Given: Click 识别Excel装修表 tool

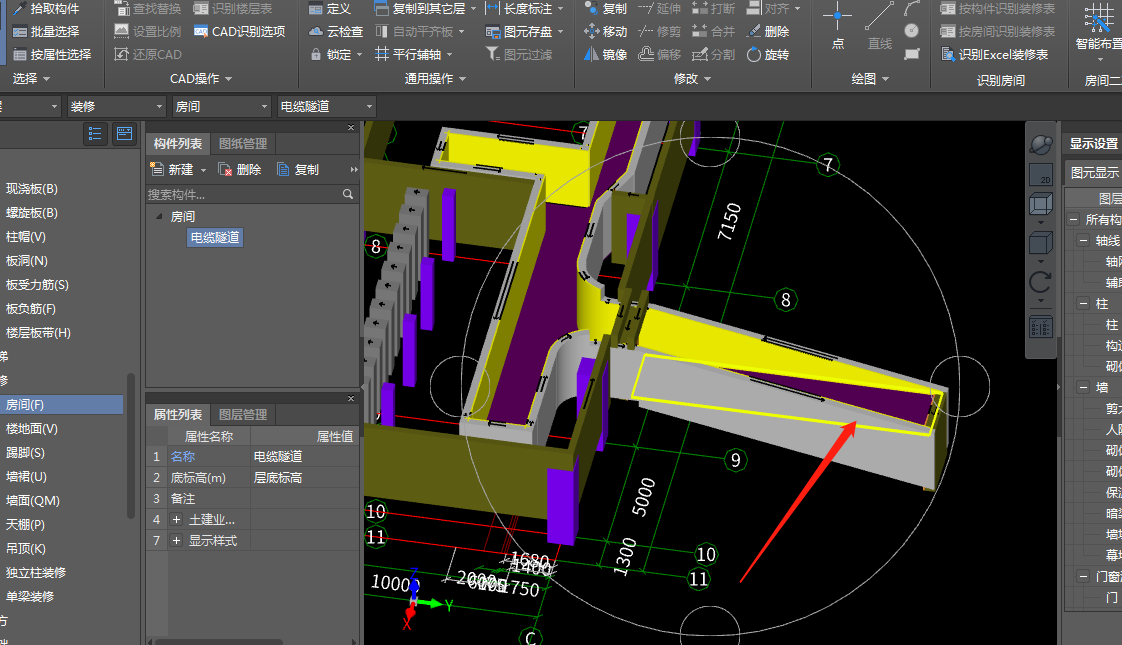Looking at the screenshot, I should tap(994, 54).
